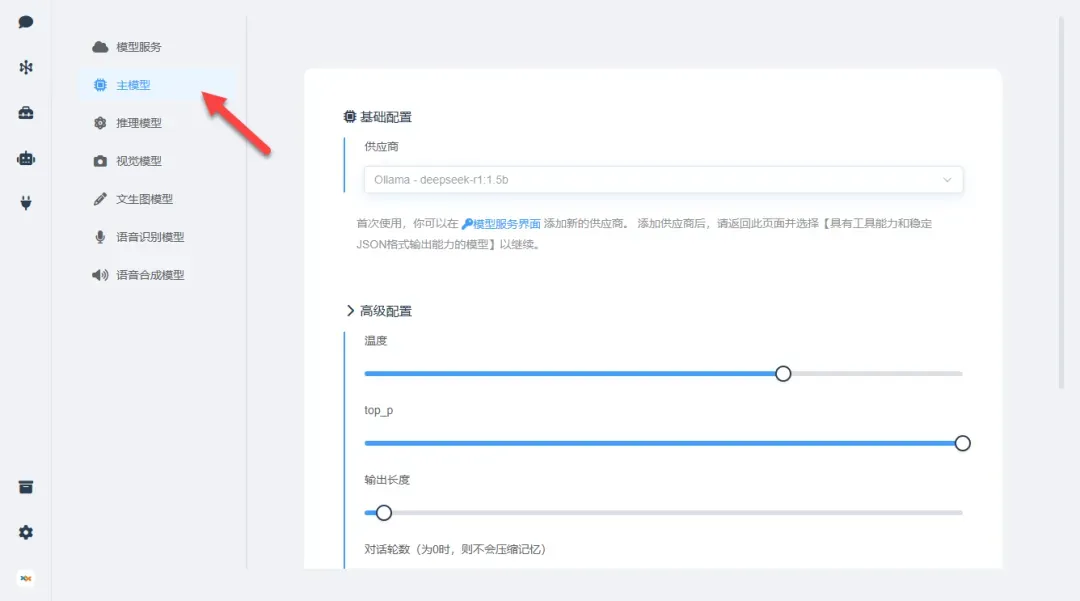
Task: Click the colorful app logo at bottom-left
Action: (x=26, y=578)
